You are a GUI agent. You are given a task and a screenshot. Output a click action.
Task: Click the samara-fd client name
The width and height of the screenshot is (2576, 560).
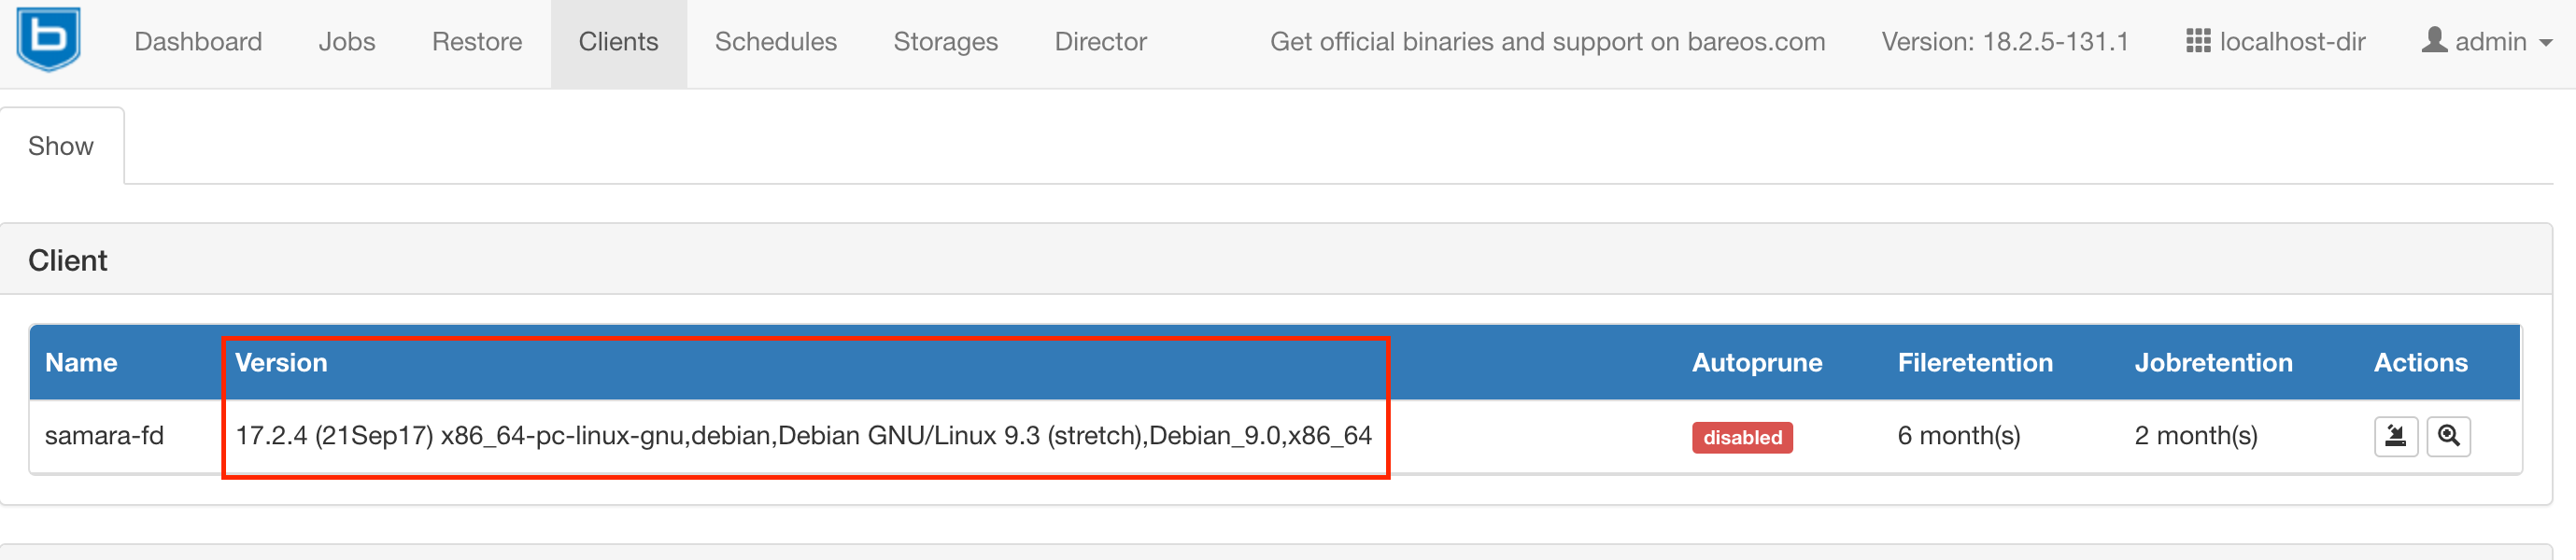[104, 436]
